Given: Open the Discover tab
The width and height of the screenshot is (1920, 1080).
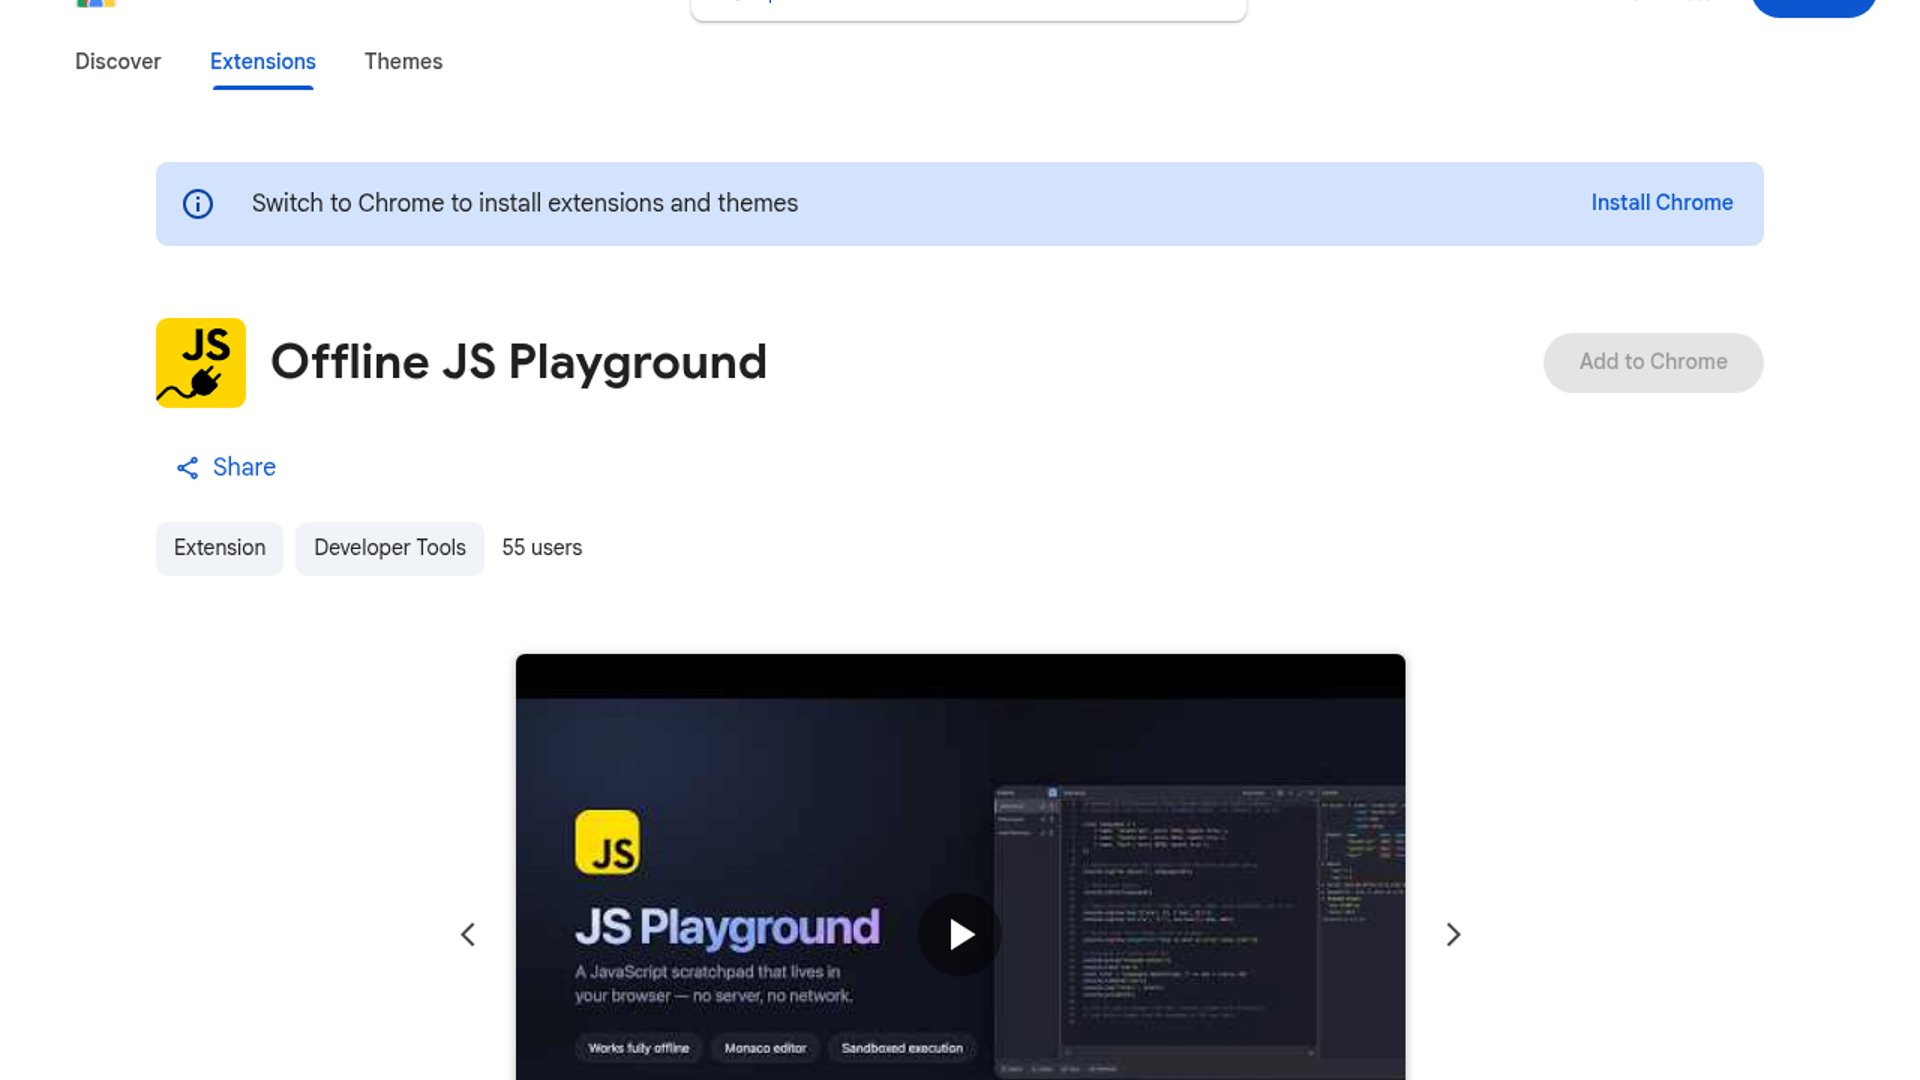Looking at the screenshot, I should [x=118, y=62].
